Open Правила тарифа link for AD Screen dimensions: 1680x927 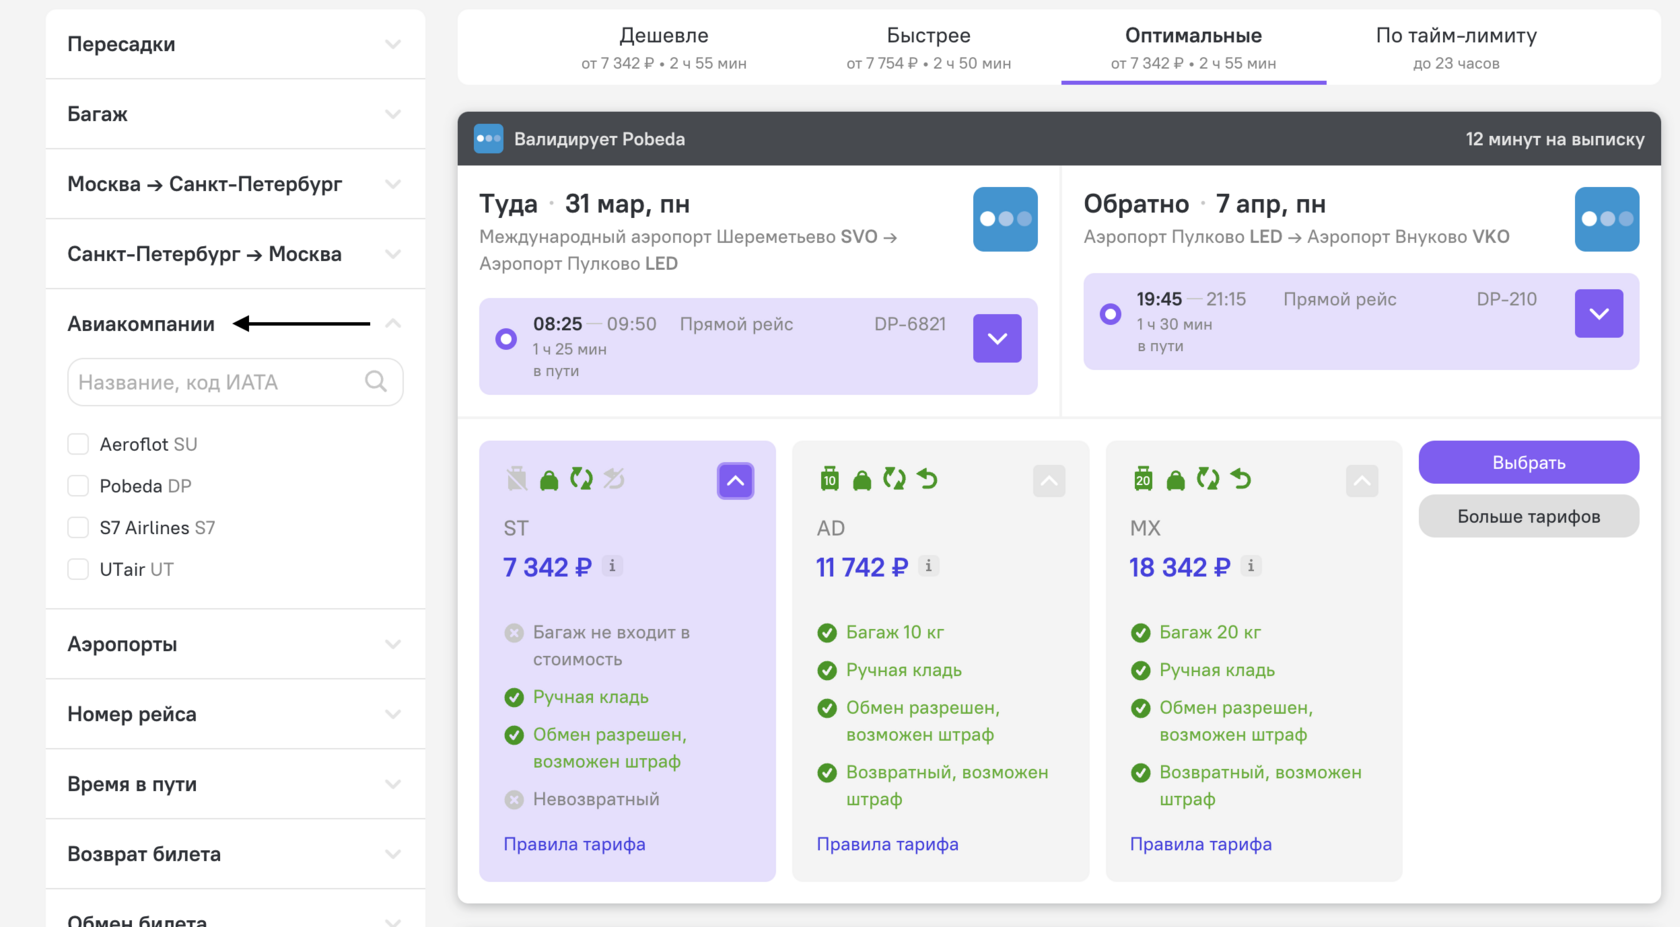pos(887,844)
